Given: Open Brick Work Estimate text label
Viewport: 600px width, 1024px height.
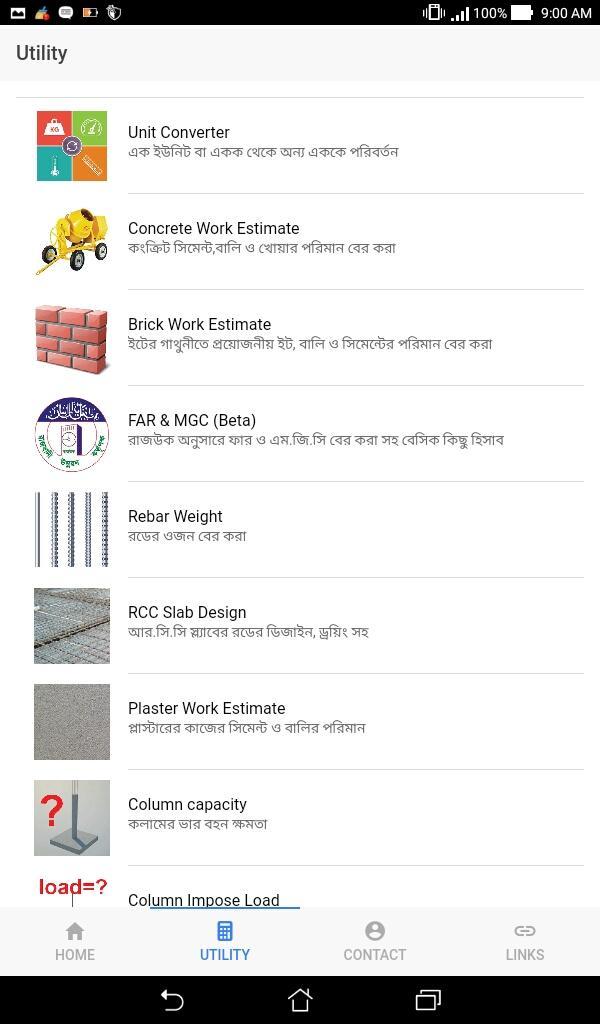Looking at the screenshot, I should point(200,325).
